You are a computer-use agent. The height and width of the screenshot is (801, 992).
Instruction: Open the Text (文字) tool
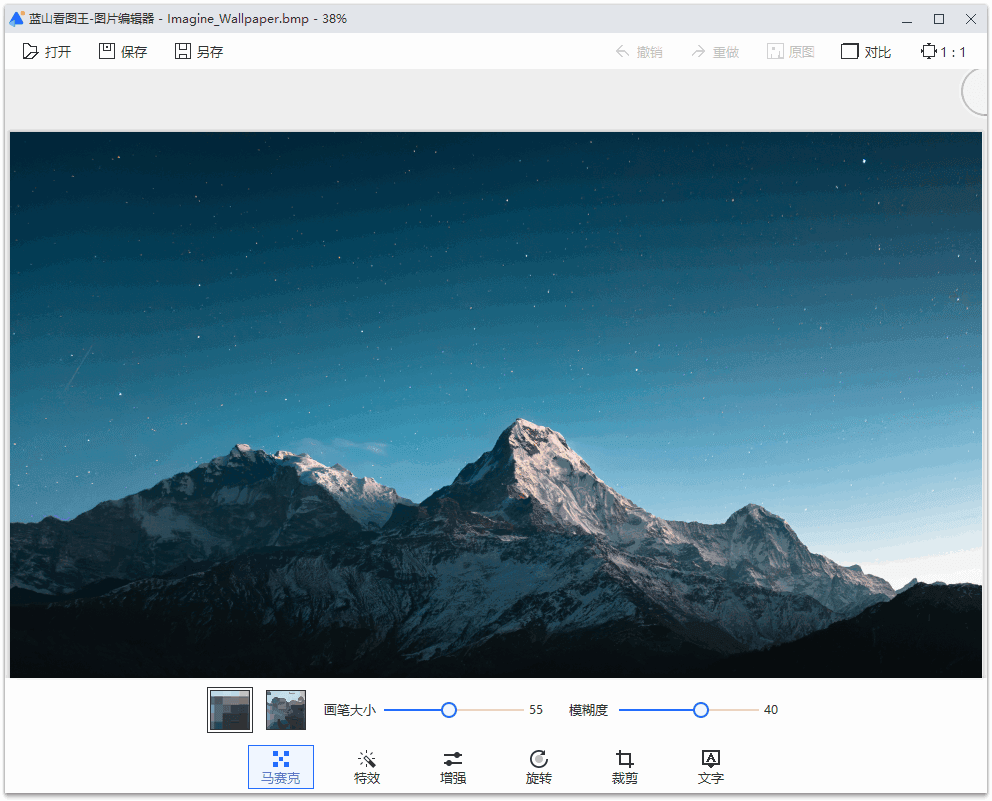(x=711, y=767)
